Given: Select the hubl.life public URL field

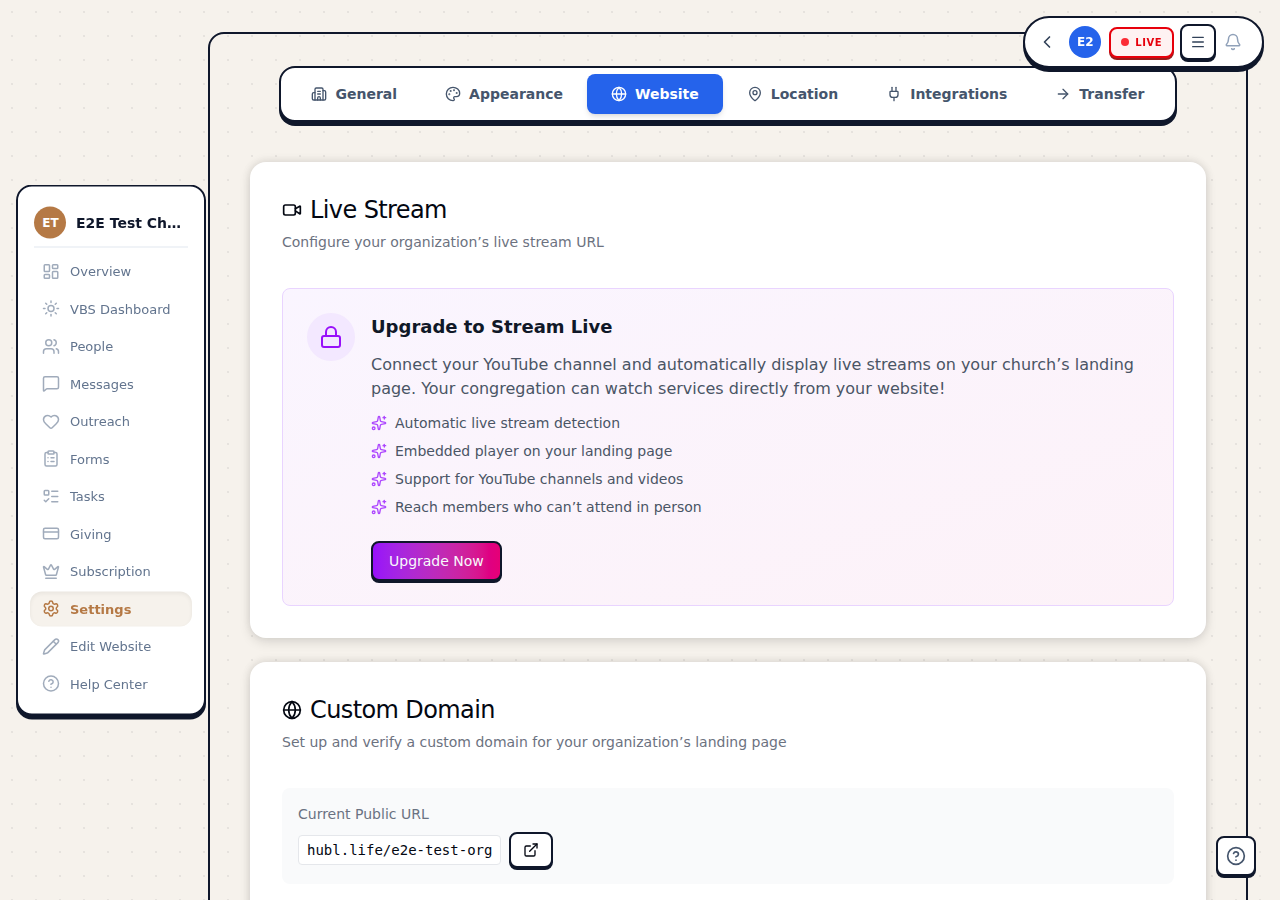Looking at the screenshot, I should (x=399, y=850).
